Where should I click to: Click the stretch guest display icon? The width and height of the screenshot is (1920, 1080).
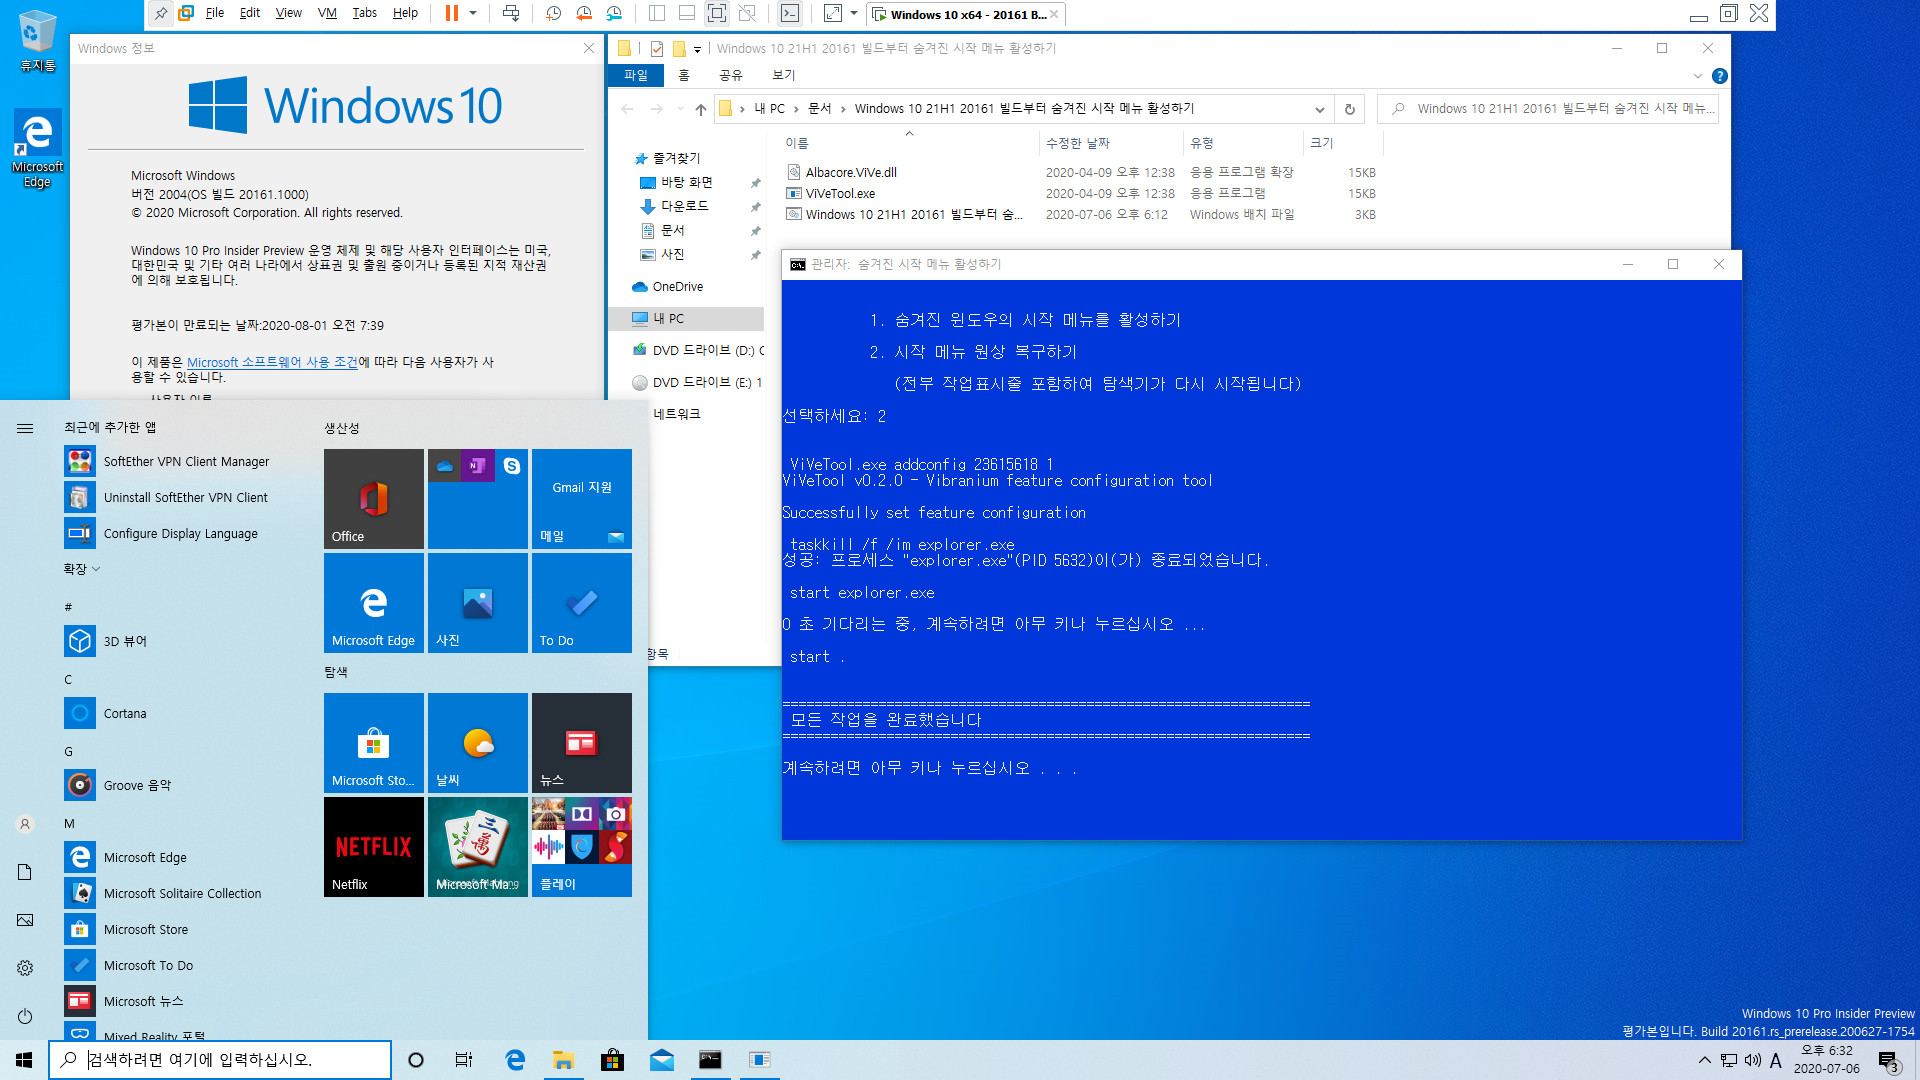(x=832, y=13)
